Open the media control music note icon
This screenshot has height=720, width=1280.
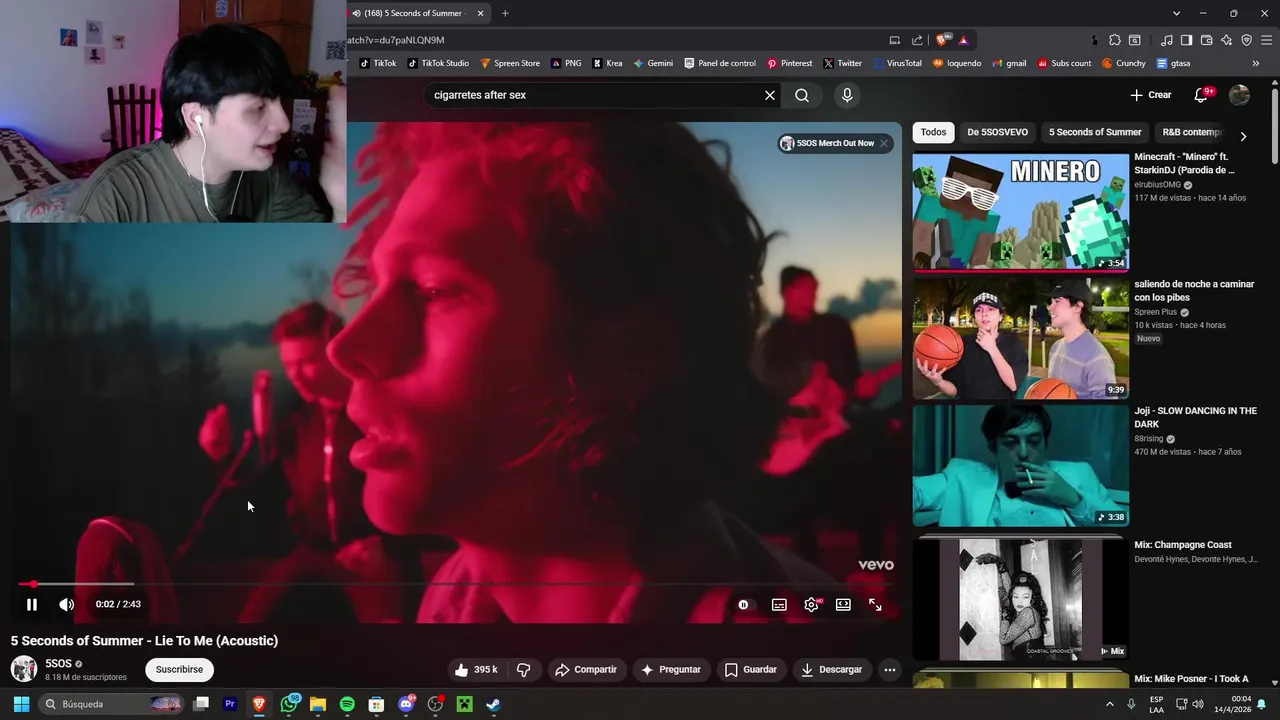point(1166,40)
